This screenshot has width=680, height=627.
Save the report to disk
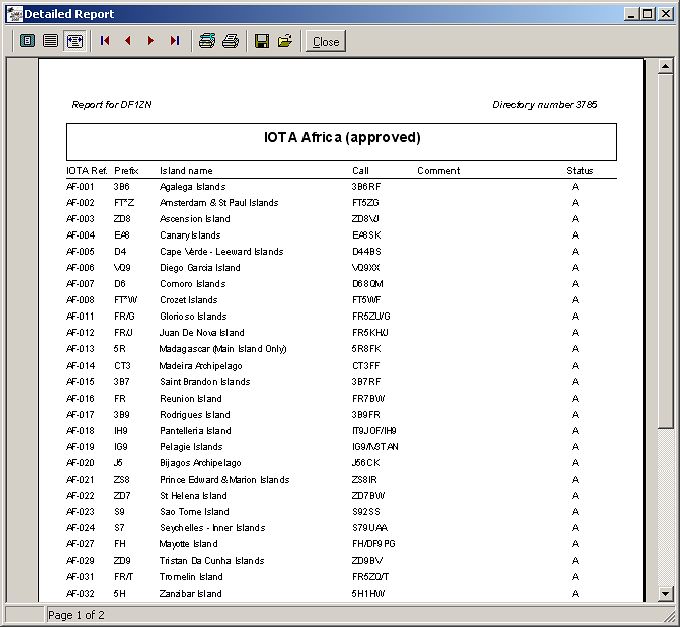point(262,41)
